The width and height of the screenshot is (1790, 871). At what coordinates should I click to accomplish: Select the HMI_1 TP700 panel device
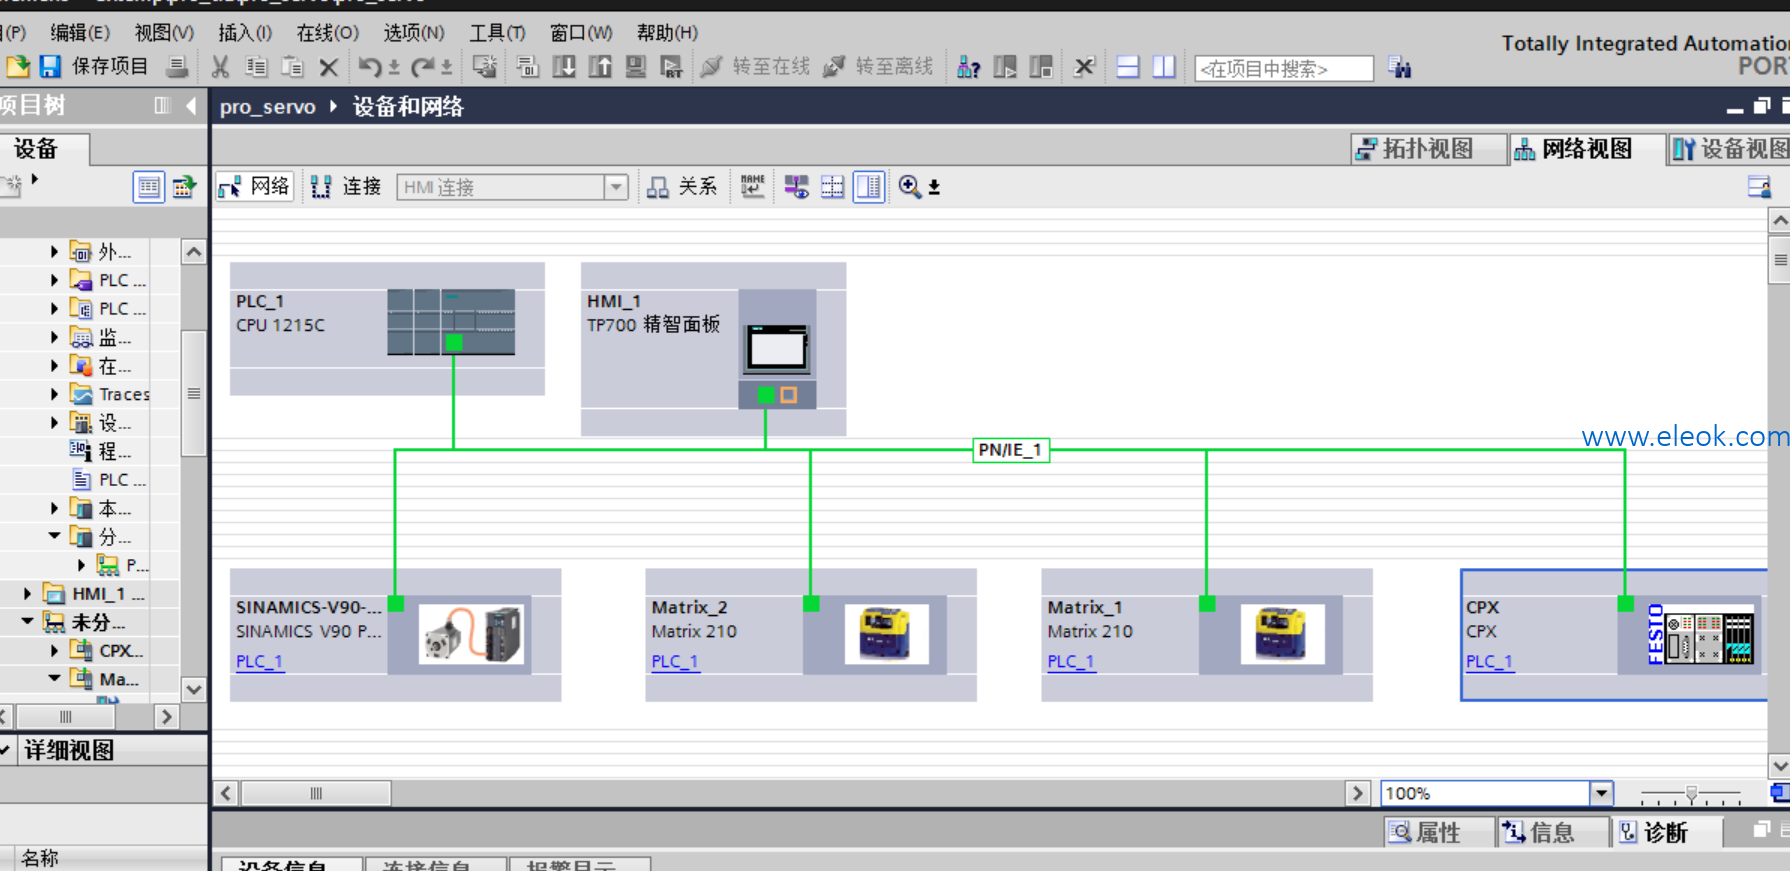[x=713, y=349]
